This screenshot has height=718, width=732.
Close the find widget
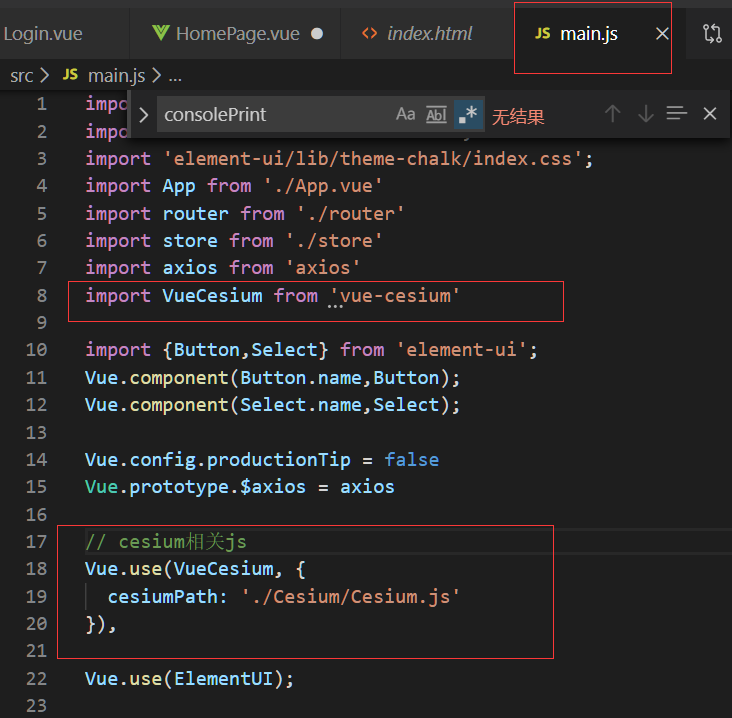point(710,114)
